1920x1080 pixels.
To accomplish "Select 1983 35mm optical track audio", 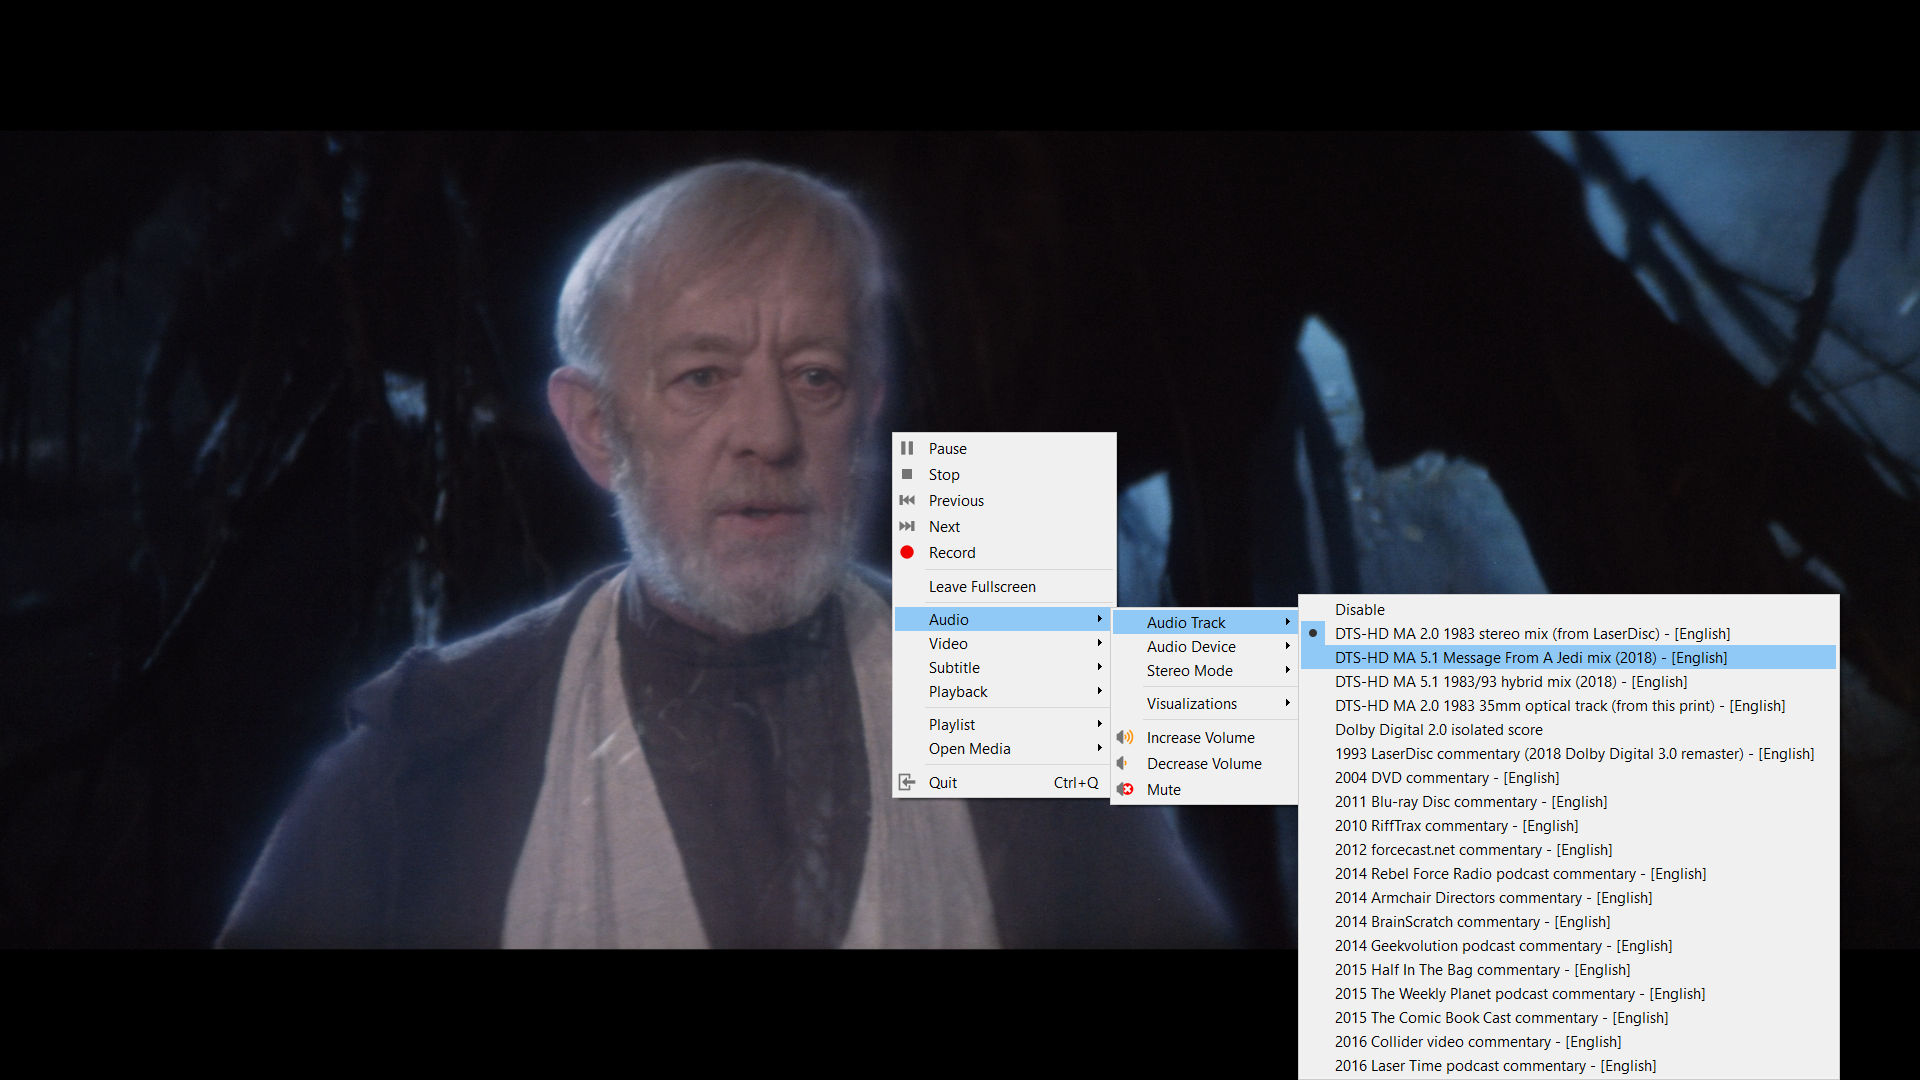I will 1568,705.
